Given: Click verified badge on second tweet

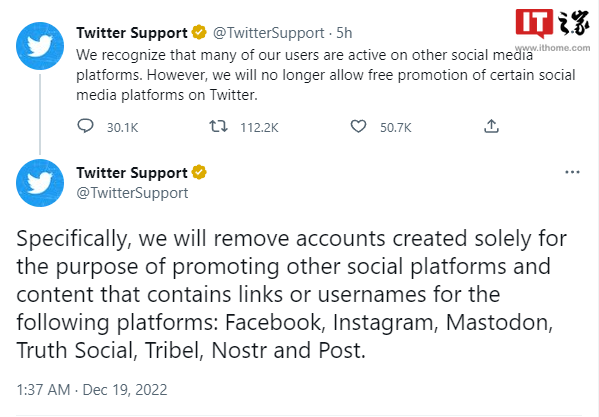Looking at the screenshot, I should tap(199, 172).
